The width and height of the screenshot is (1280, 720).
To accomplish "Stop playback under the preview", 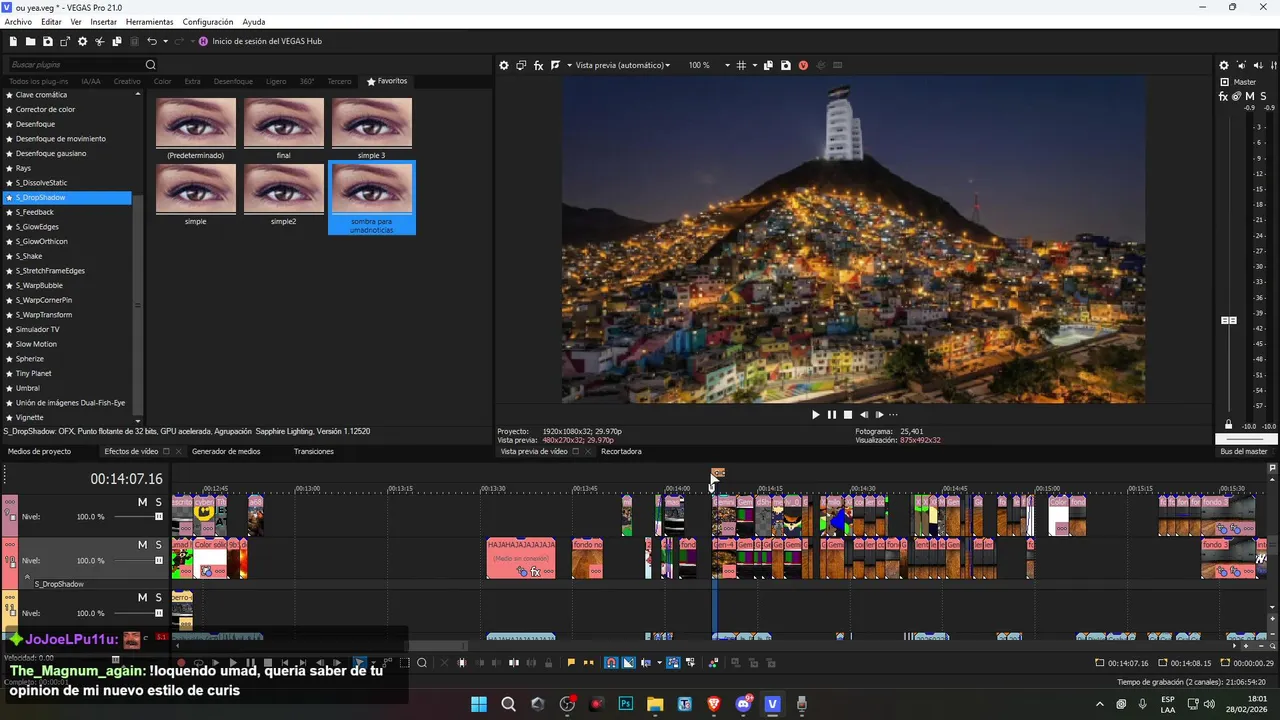I will [848, 415].
